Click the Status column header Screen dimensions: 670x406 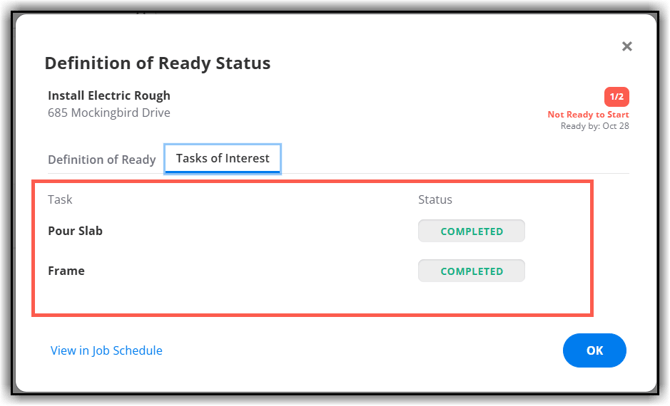click(435, 200)
